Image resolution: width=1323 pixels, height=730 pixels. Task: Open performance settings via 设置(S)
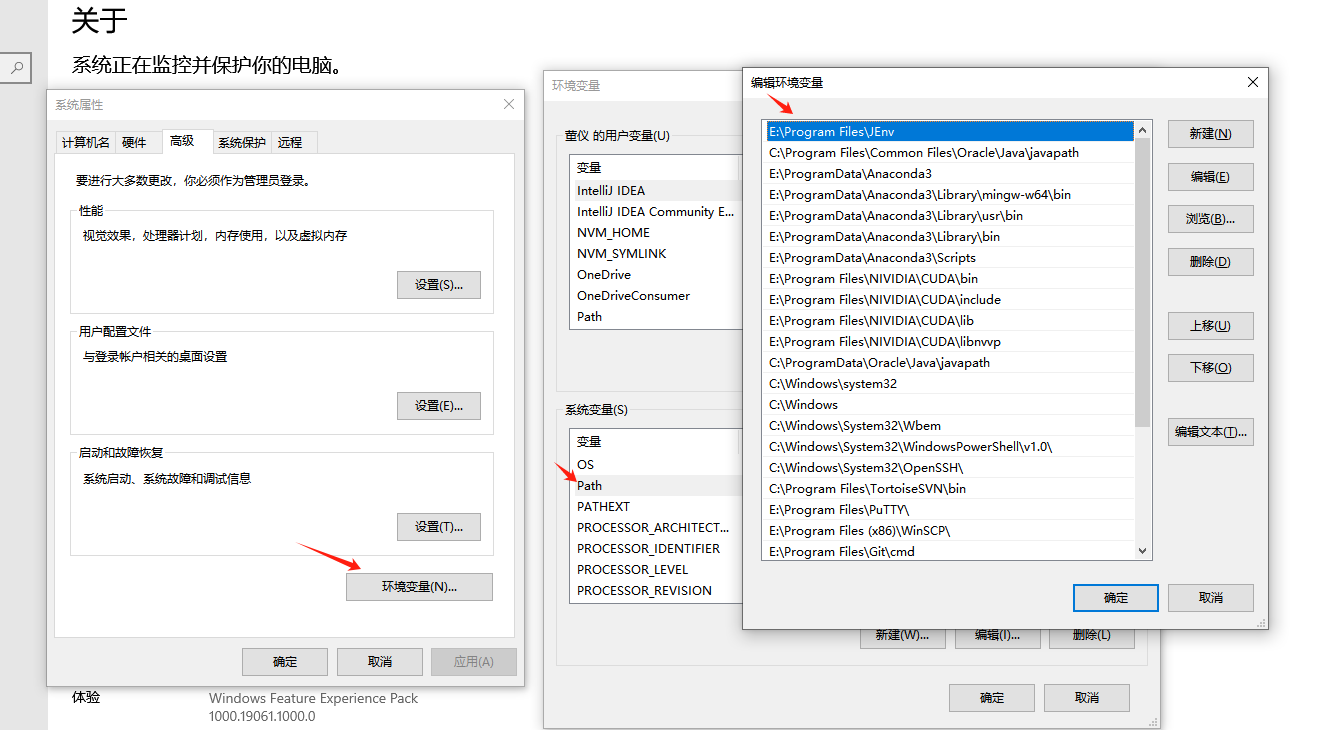pos(438,284)
